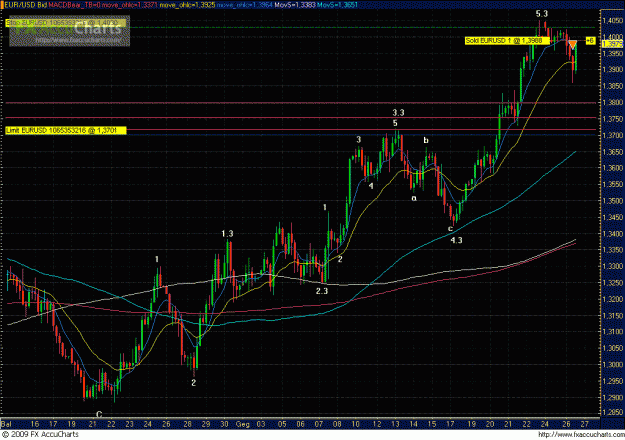Click the 1,3000 price axis label

(x=612, y=365)
